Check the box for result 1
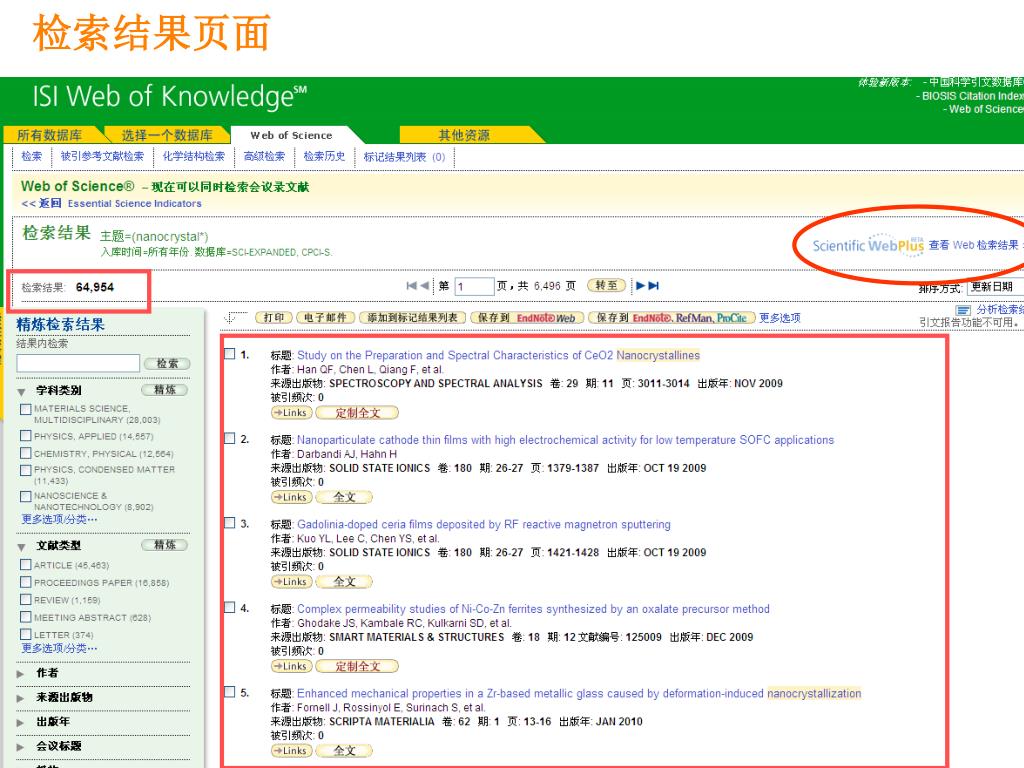 coord(230,354)
